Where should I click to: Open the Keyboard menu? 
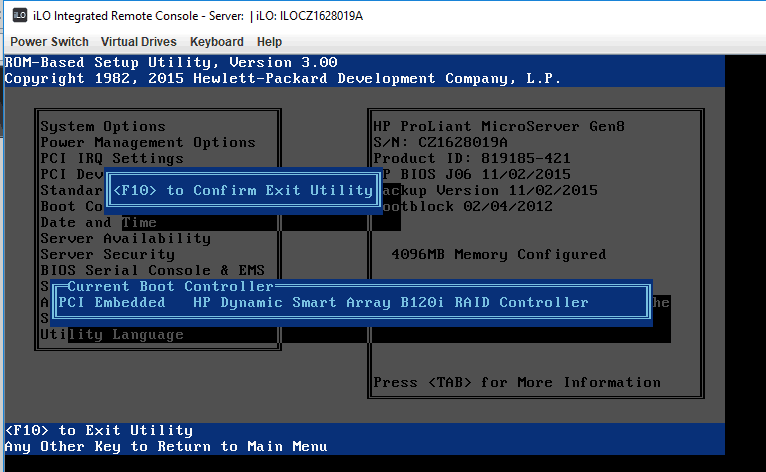coord(216,42)
